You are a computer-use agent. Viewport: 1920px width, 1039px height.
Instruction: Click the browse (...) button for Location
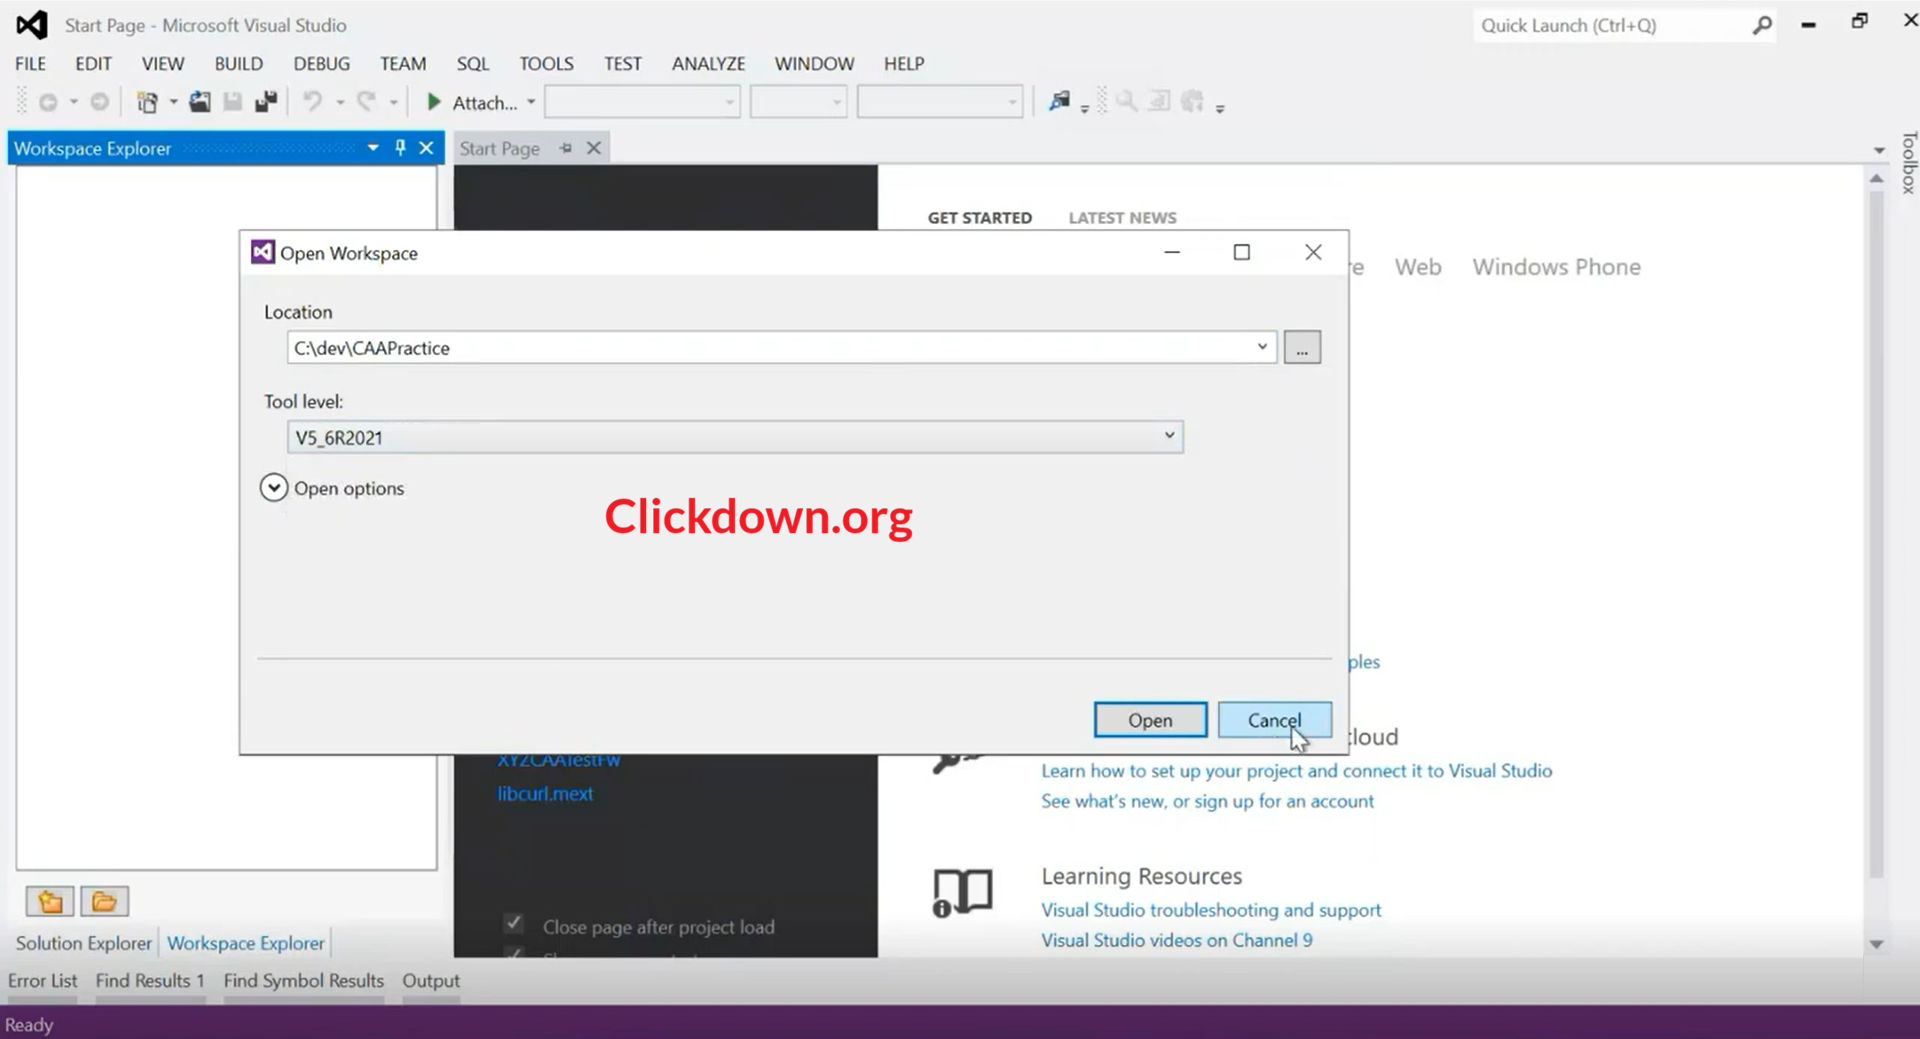pos(1302,347)
